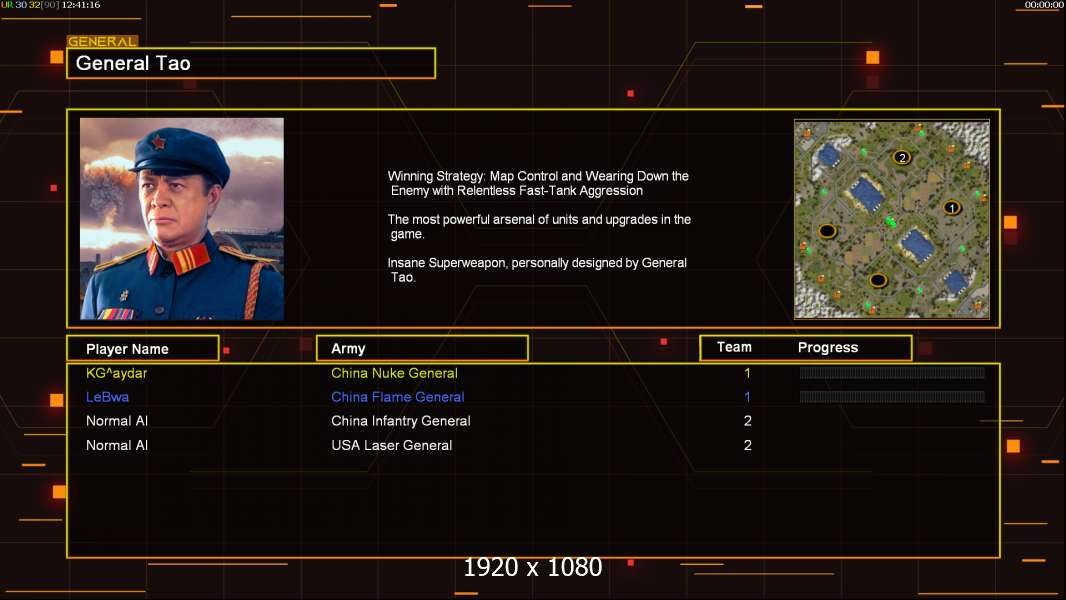Screen dimensions: 1066x600
Task: Click team number in the USA Laser General row
Action: click(747, 445)
